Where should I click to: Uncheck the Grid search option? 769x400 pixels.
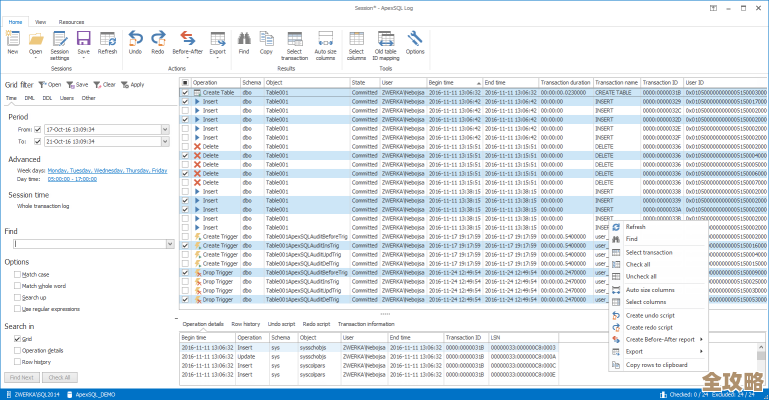pyautogui.click(x=15, y=339)
